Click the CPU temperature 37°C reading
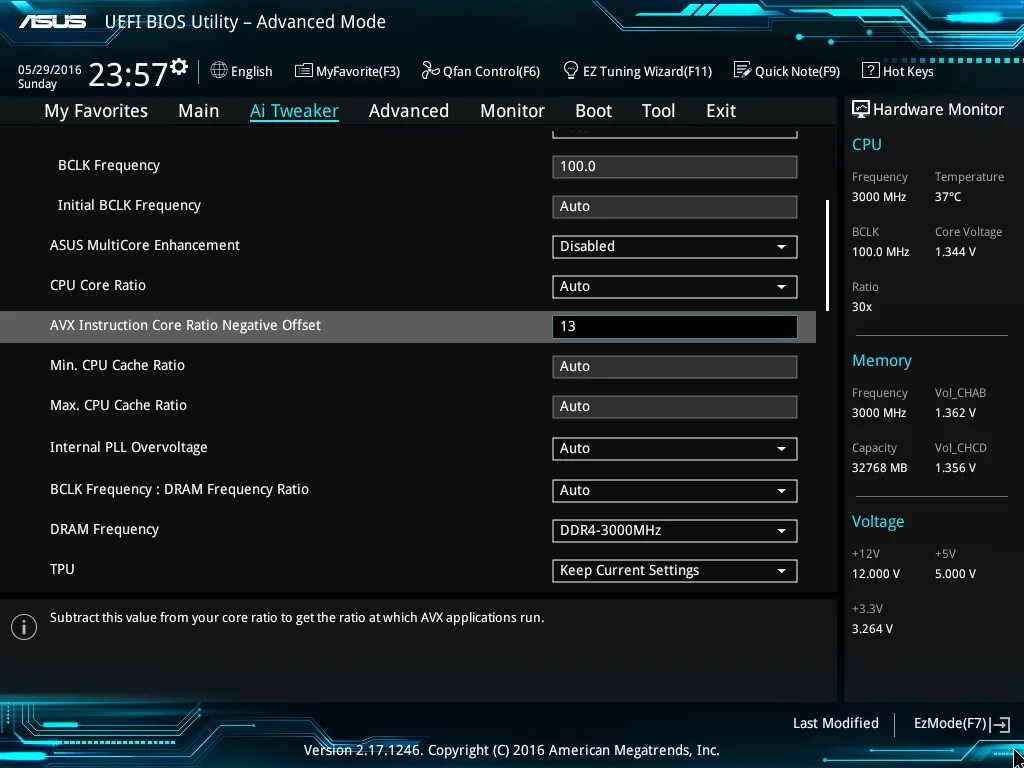This screenshot has height=768, width=1024. (948, 196)
